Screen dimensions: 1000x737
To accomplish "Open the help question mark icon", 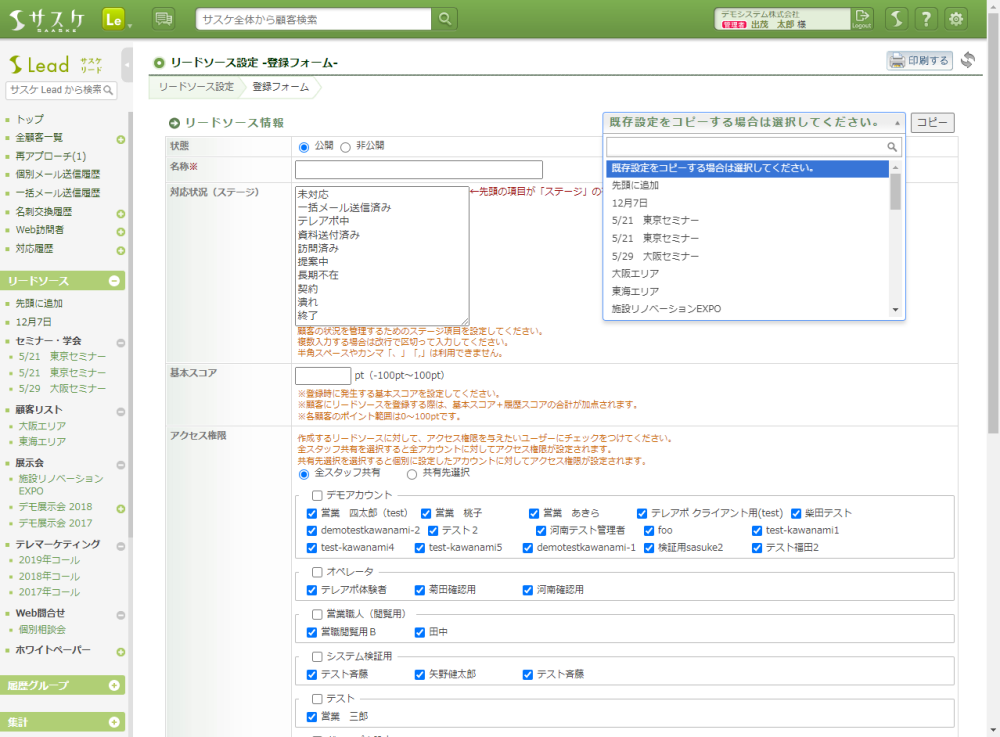I will coord(927,19).
